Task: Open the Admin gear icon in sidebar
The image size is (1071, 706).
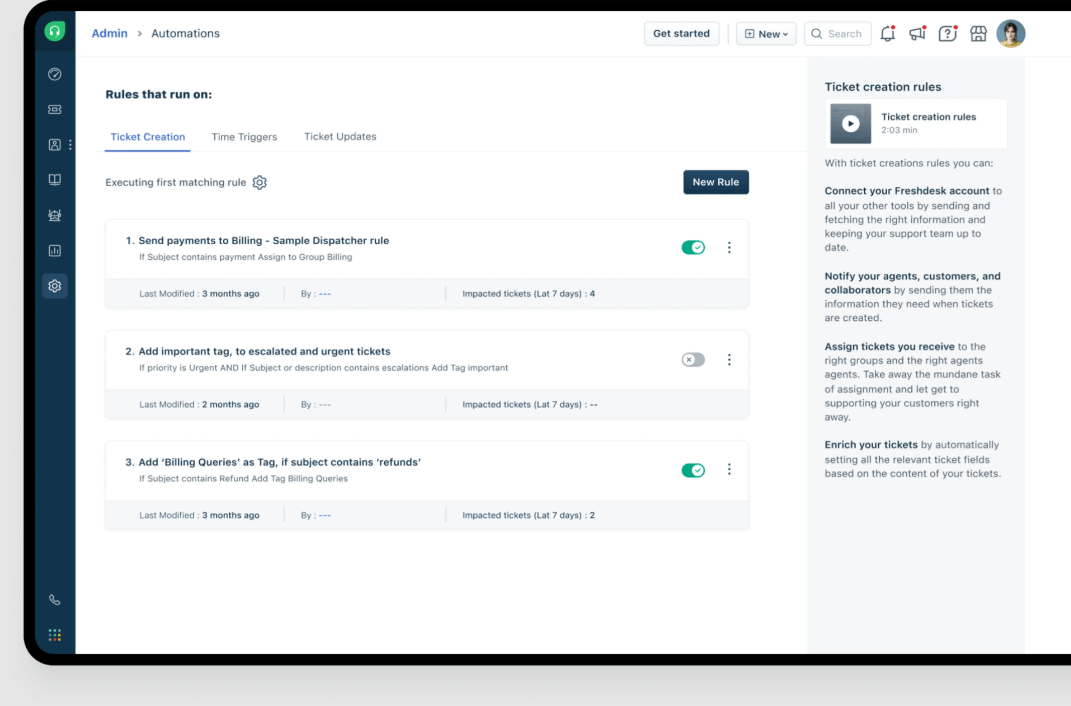Action: 55,286
